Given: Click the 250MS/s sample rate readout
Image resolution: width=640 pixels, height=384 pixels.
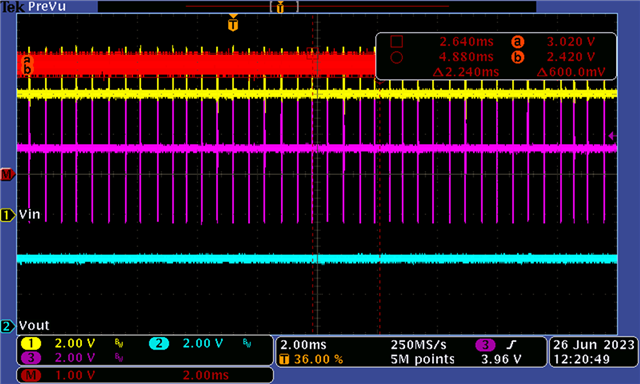Looking at the screenshot, I should (x=419, y=345).
